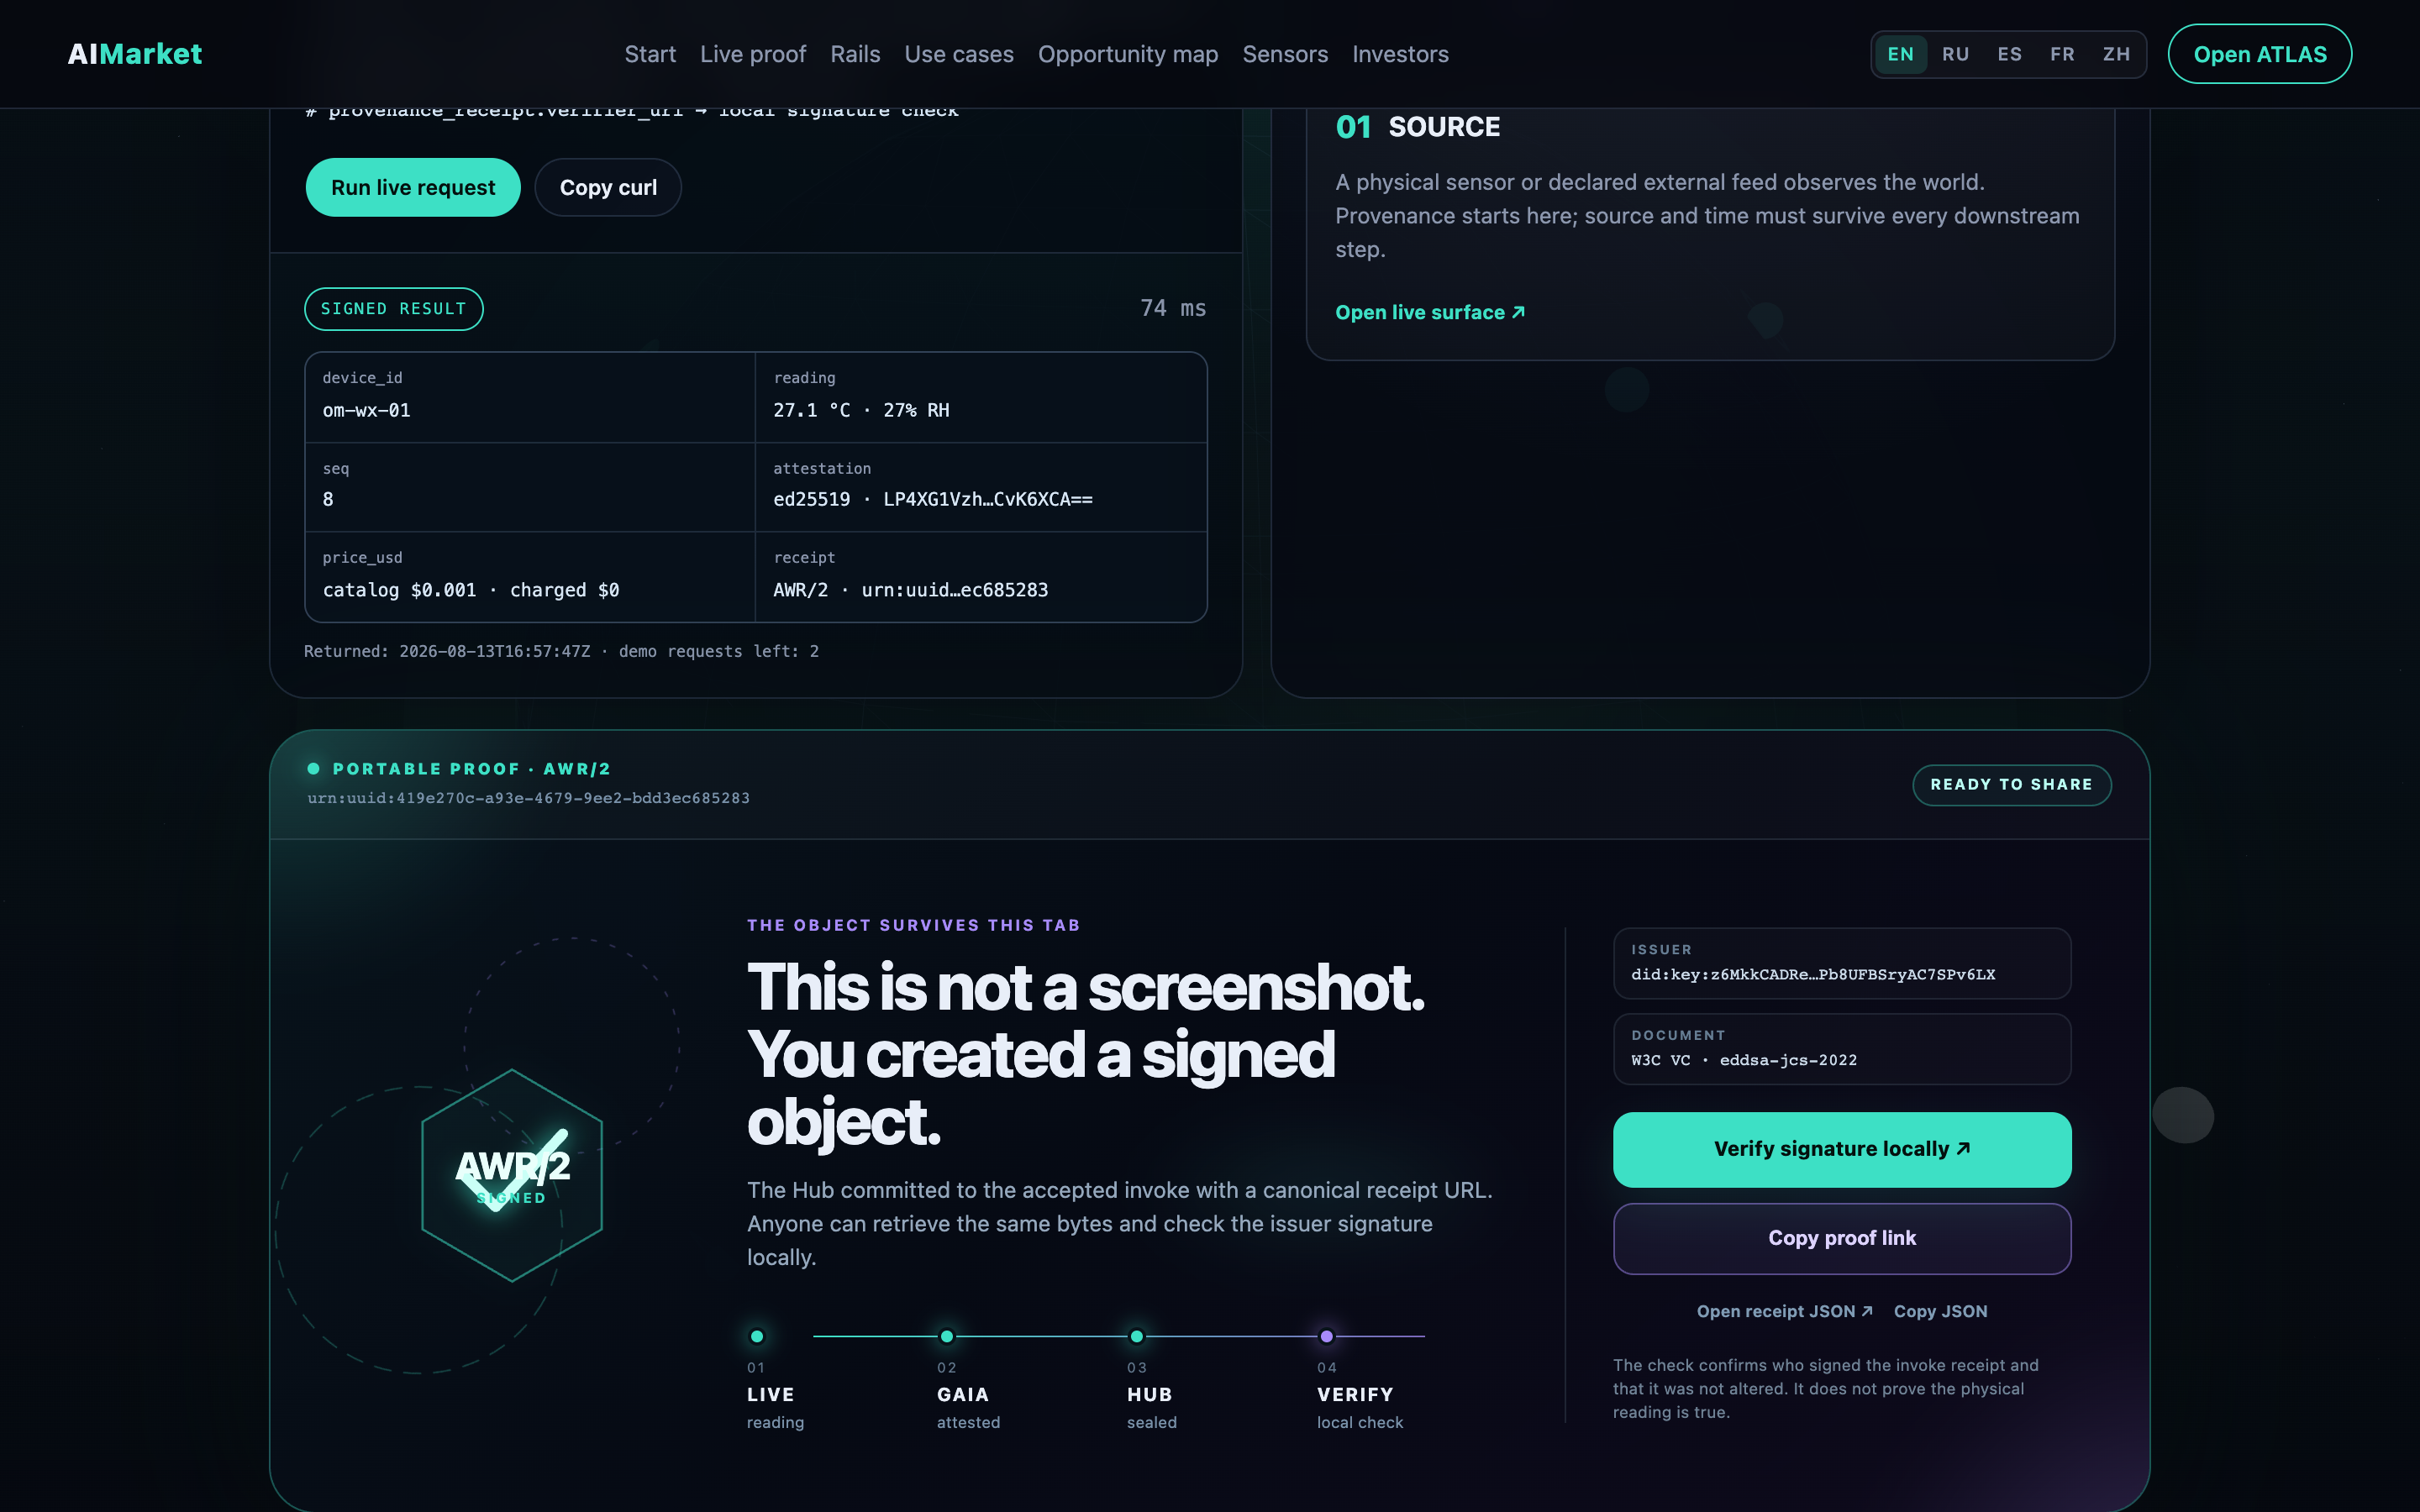The height and width of the screenshot is (1512, 2420).
Task: Click price_usd catalog $0.001 value
Action: [471, 590]
